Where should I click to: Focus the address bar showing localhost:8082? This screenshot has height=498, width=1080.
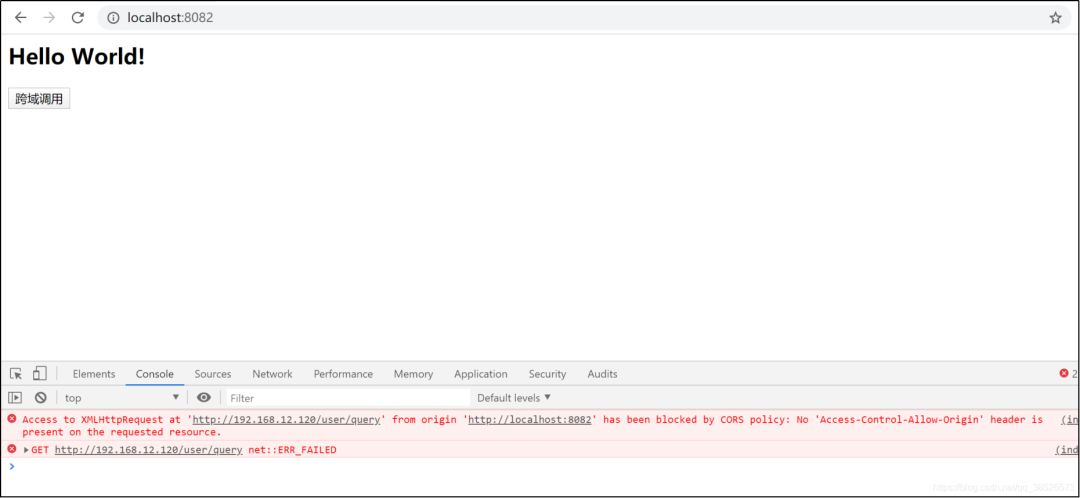(585, 18)
